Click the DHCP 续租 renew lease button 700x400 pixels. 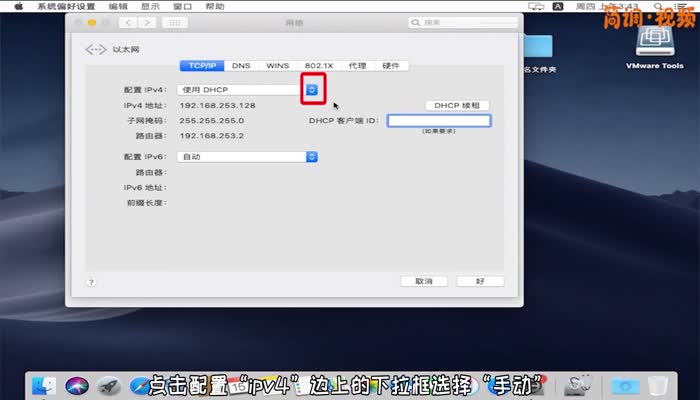(x=457, y=105)
